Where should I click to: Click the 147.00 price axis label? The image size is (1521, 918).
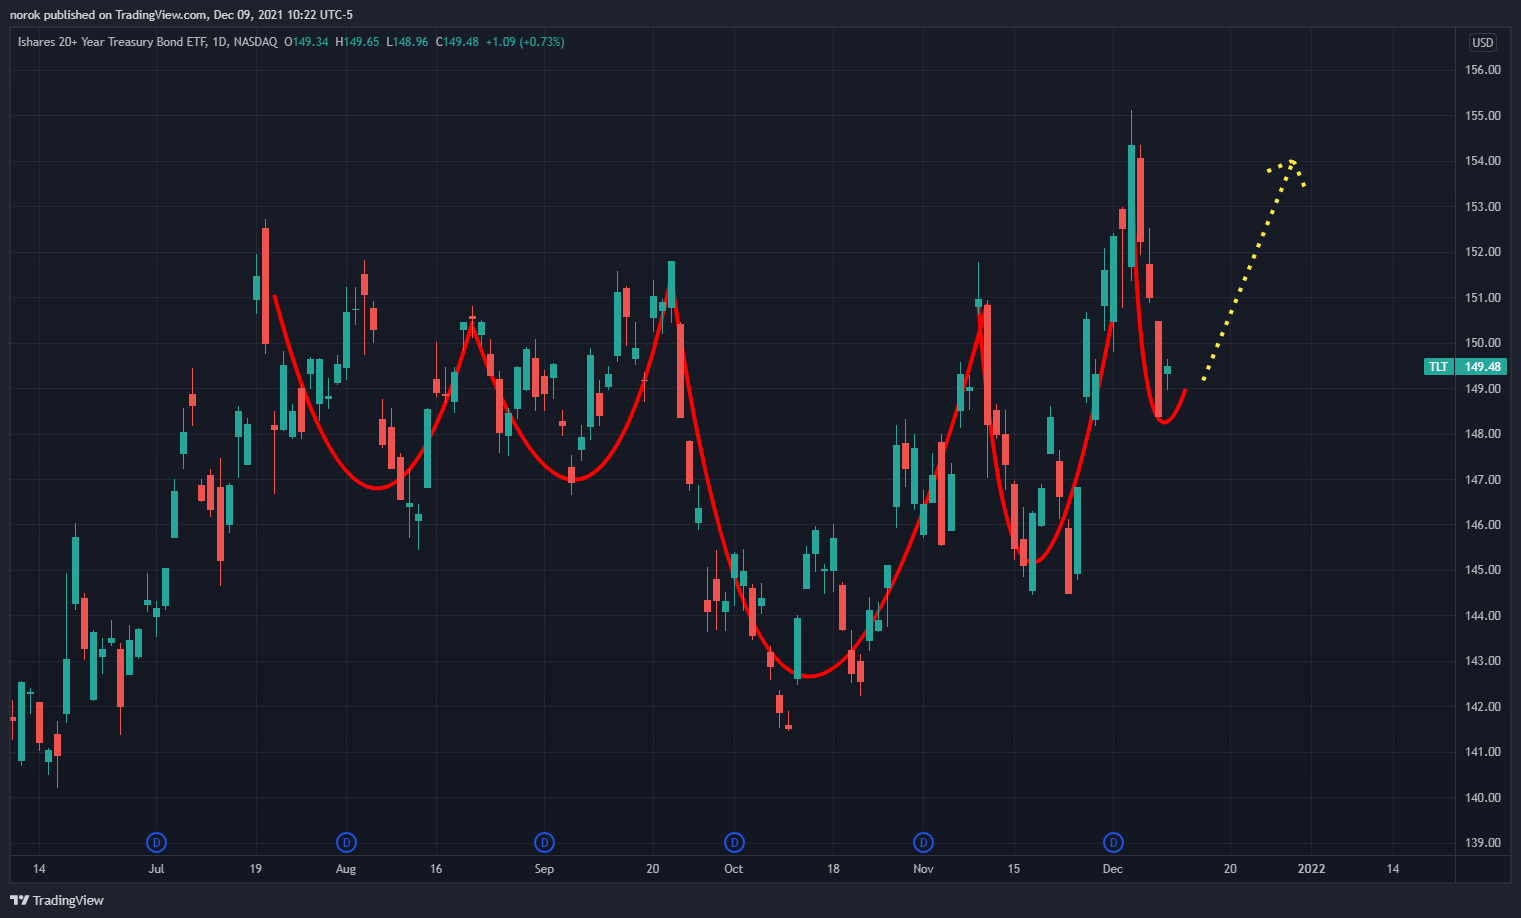(x=1483, y=480)
